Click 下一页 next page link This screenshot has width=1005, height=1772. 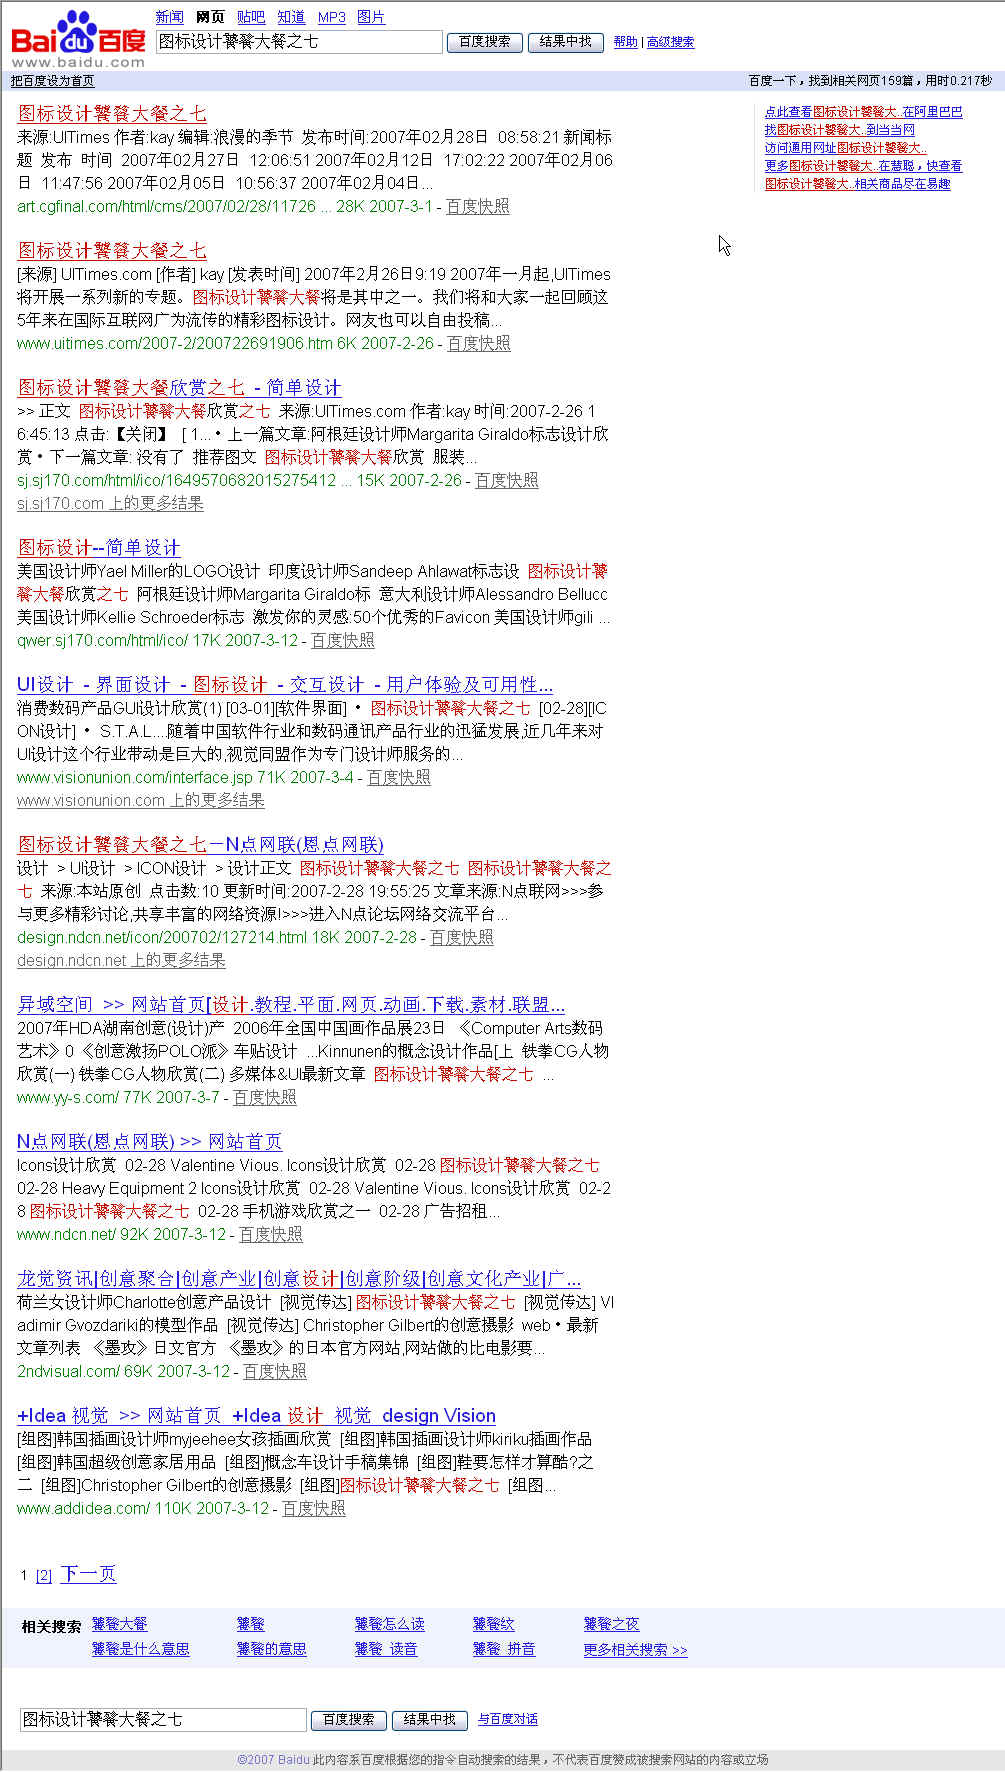(88, 1574)
